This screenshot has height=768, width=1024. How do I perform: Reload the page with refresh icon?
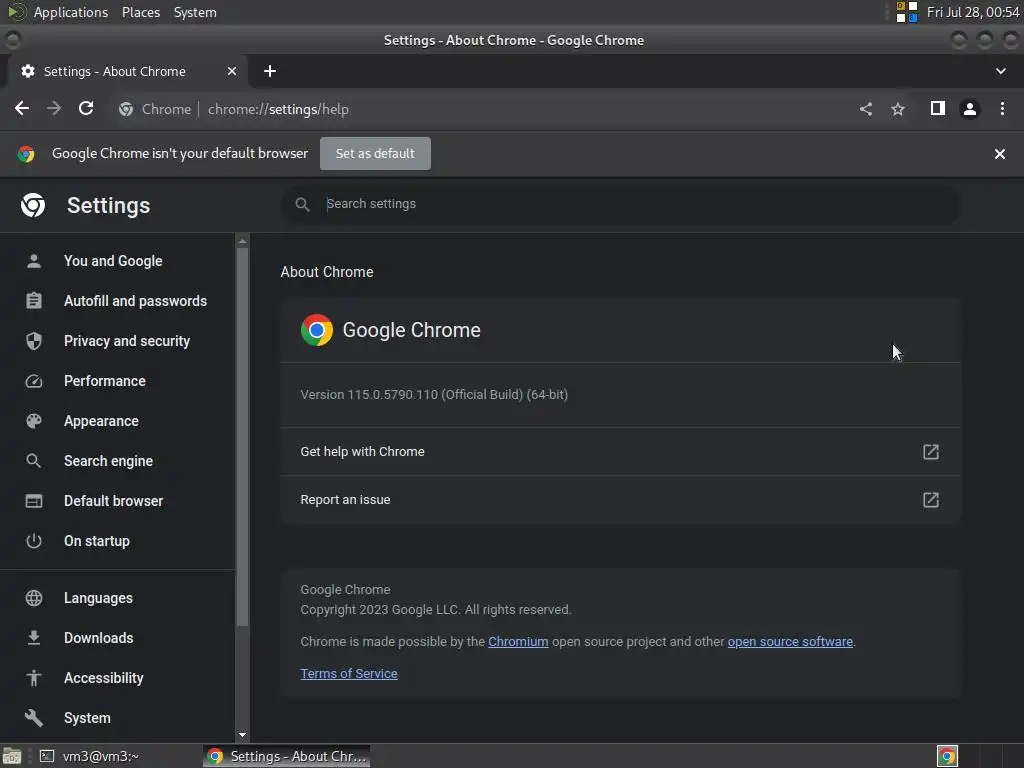(86, 108)
